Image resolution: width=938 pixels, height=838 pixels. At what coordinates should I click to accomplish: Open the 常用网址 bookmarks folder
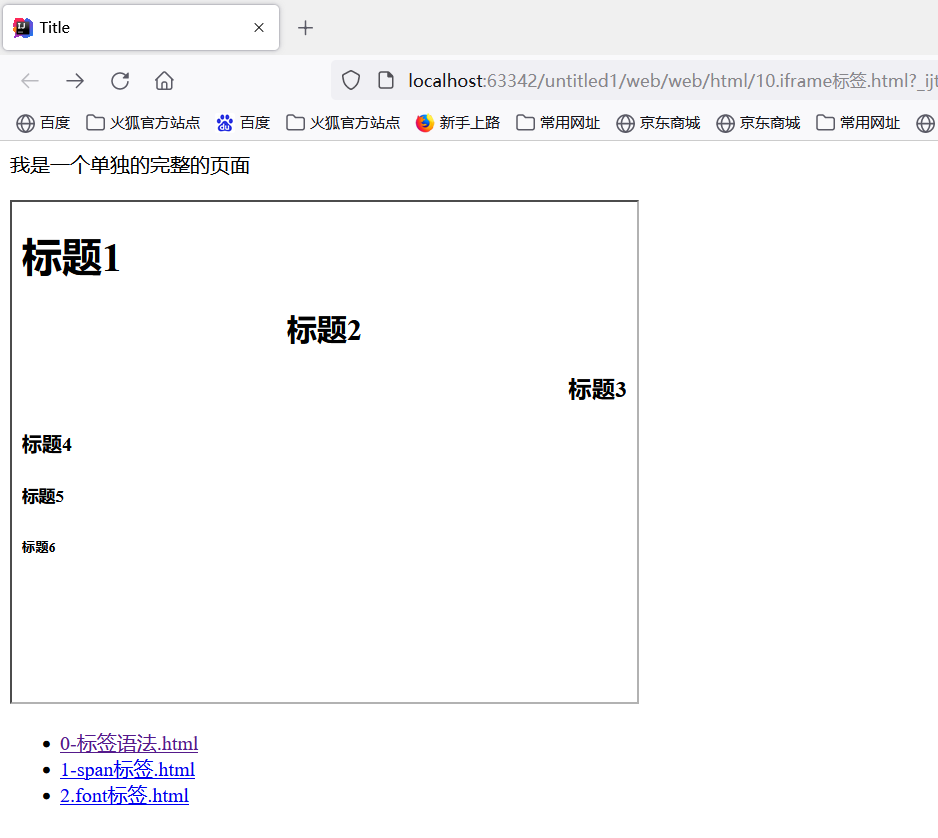pos(557,122)
